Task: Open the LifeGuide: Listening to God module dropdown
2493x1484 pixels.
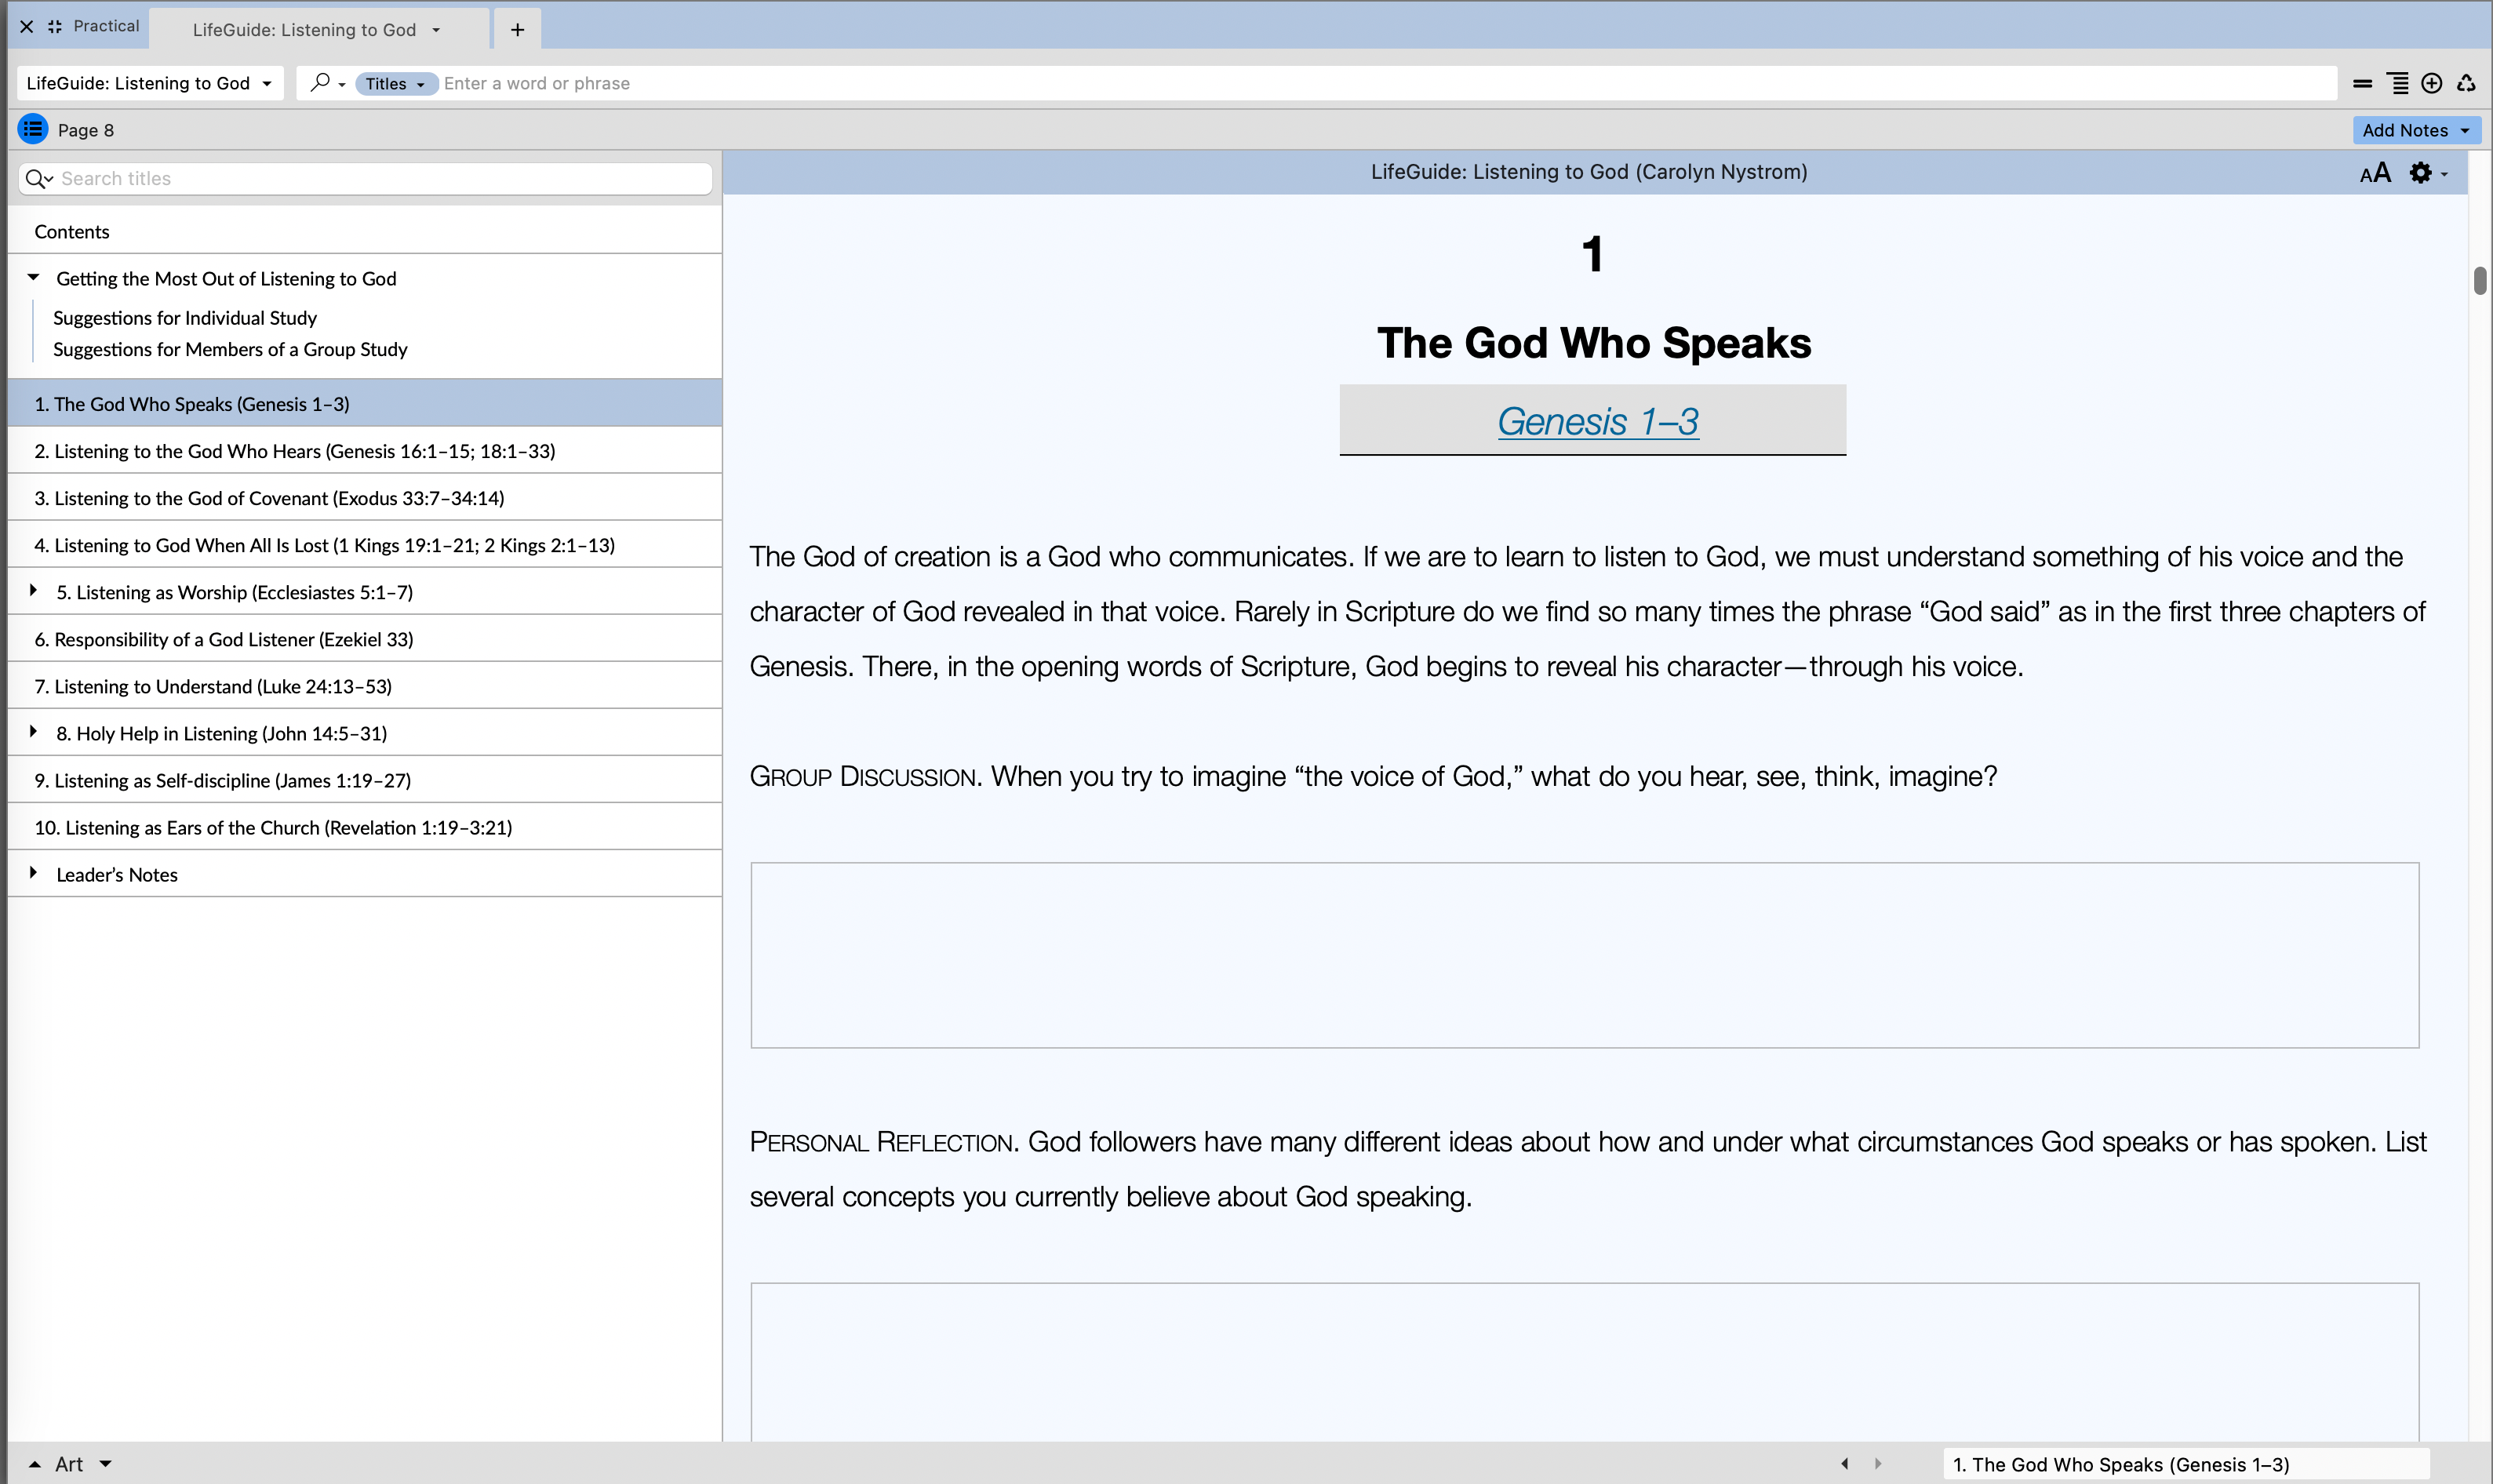Action: [149, 83]
